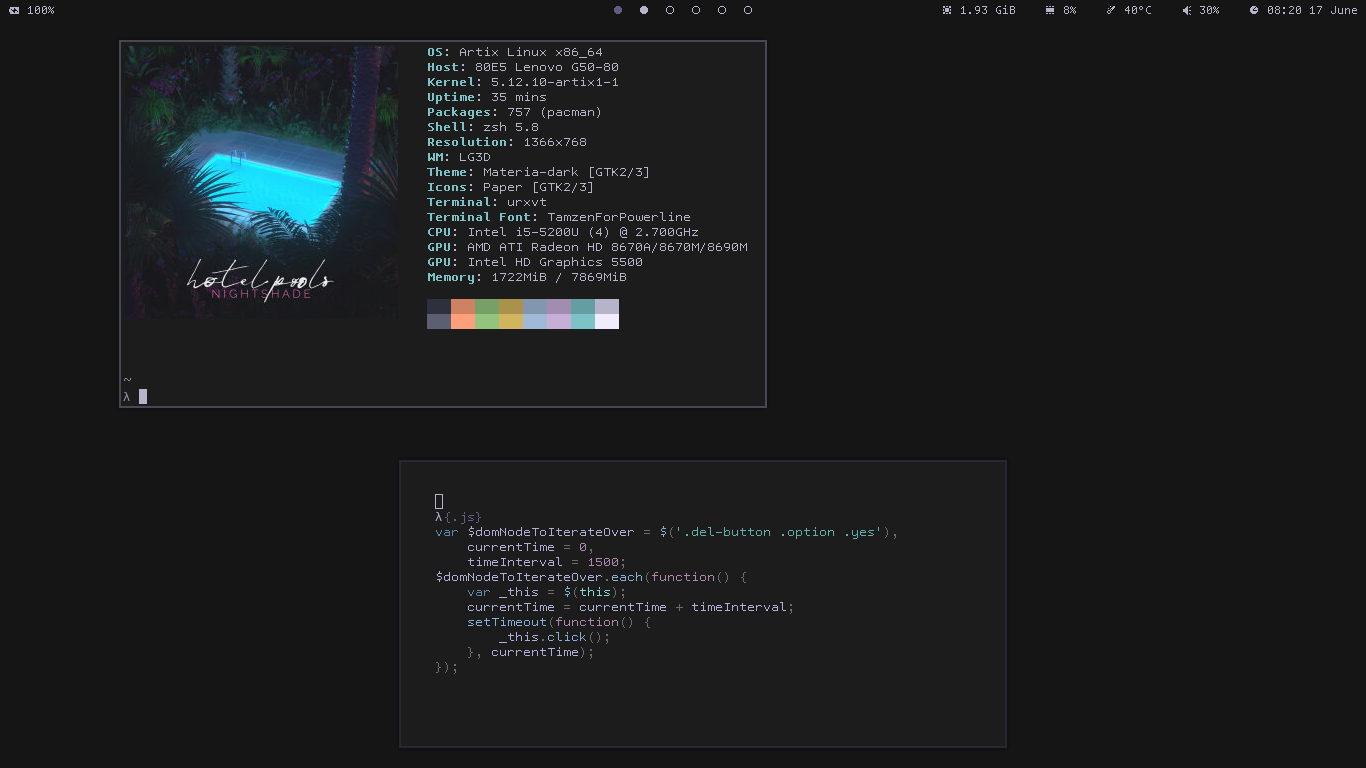1366x768 pixels.
Task: Click the 30% volume level text
Action: (x=1209, y=10)
